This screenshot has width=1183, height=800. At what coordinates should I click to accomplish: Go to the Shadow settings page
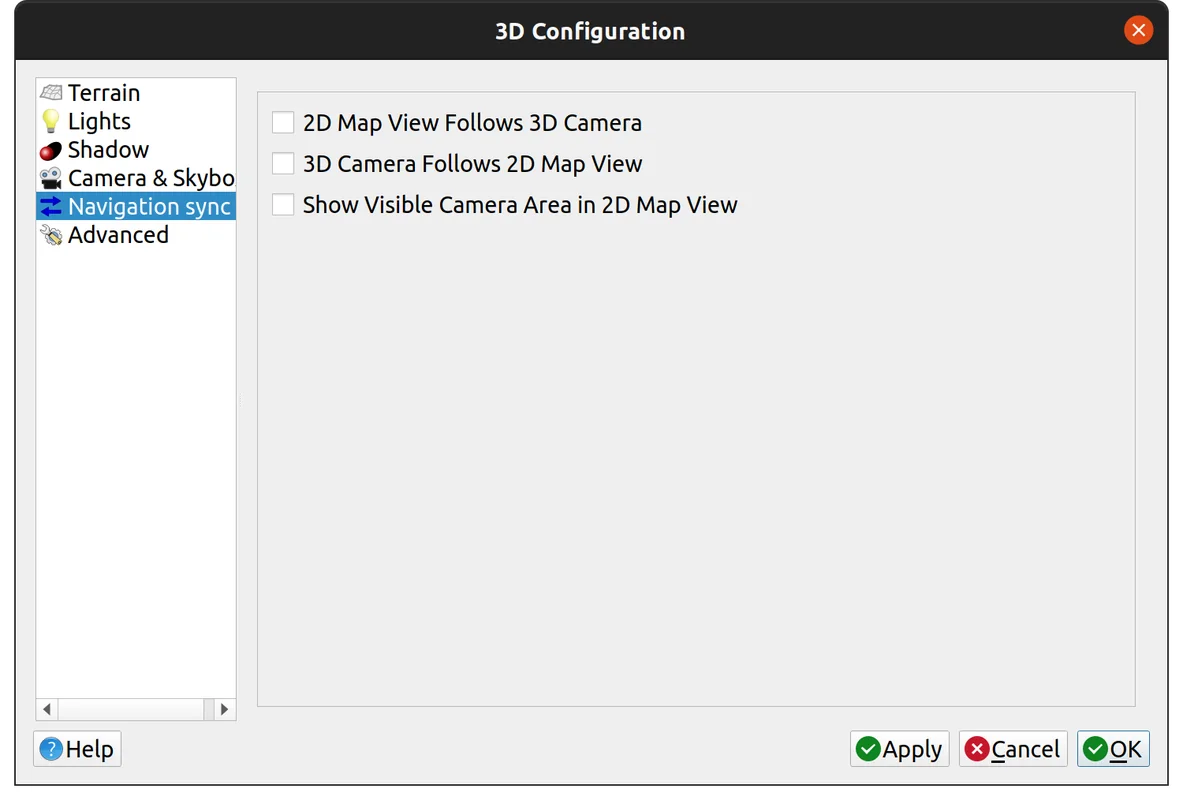point(107,150)
